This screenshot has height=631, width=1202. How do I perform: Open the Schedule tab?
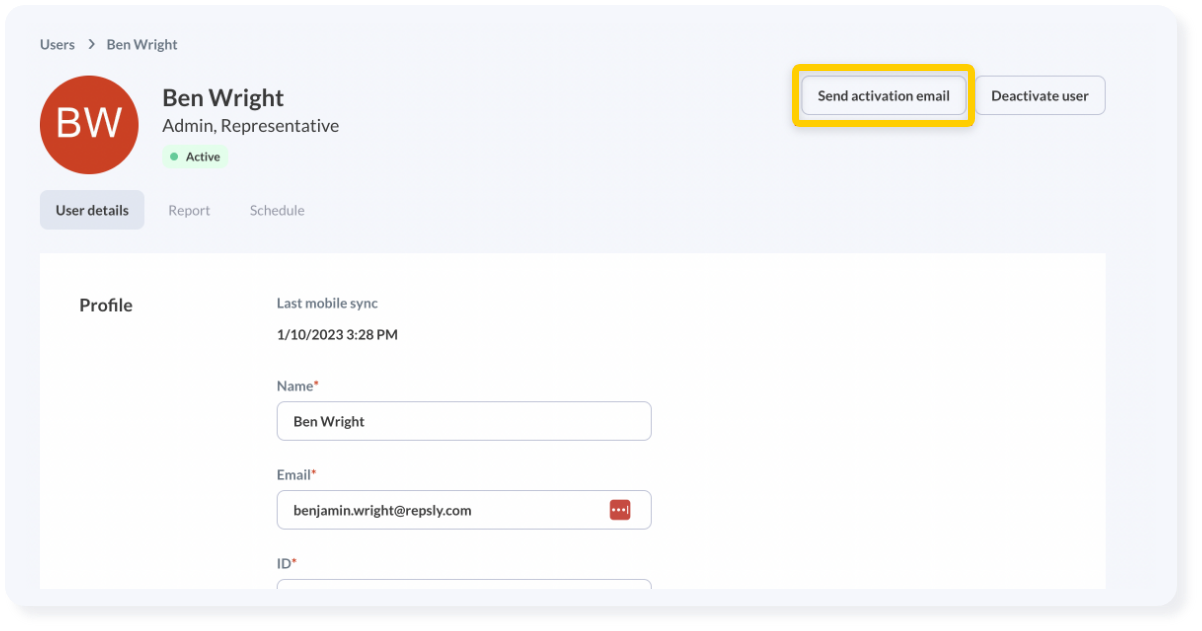point(276,210)
